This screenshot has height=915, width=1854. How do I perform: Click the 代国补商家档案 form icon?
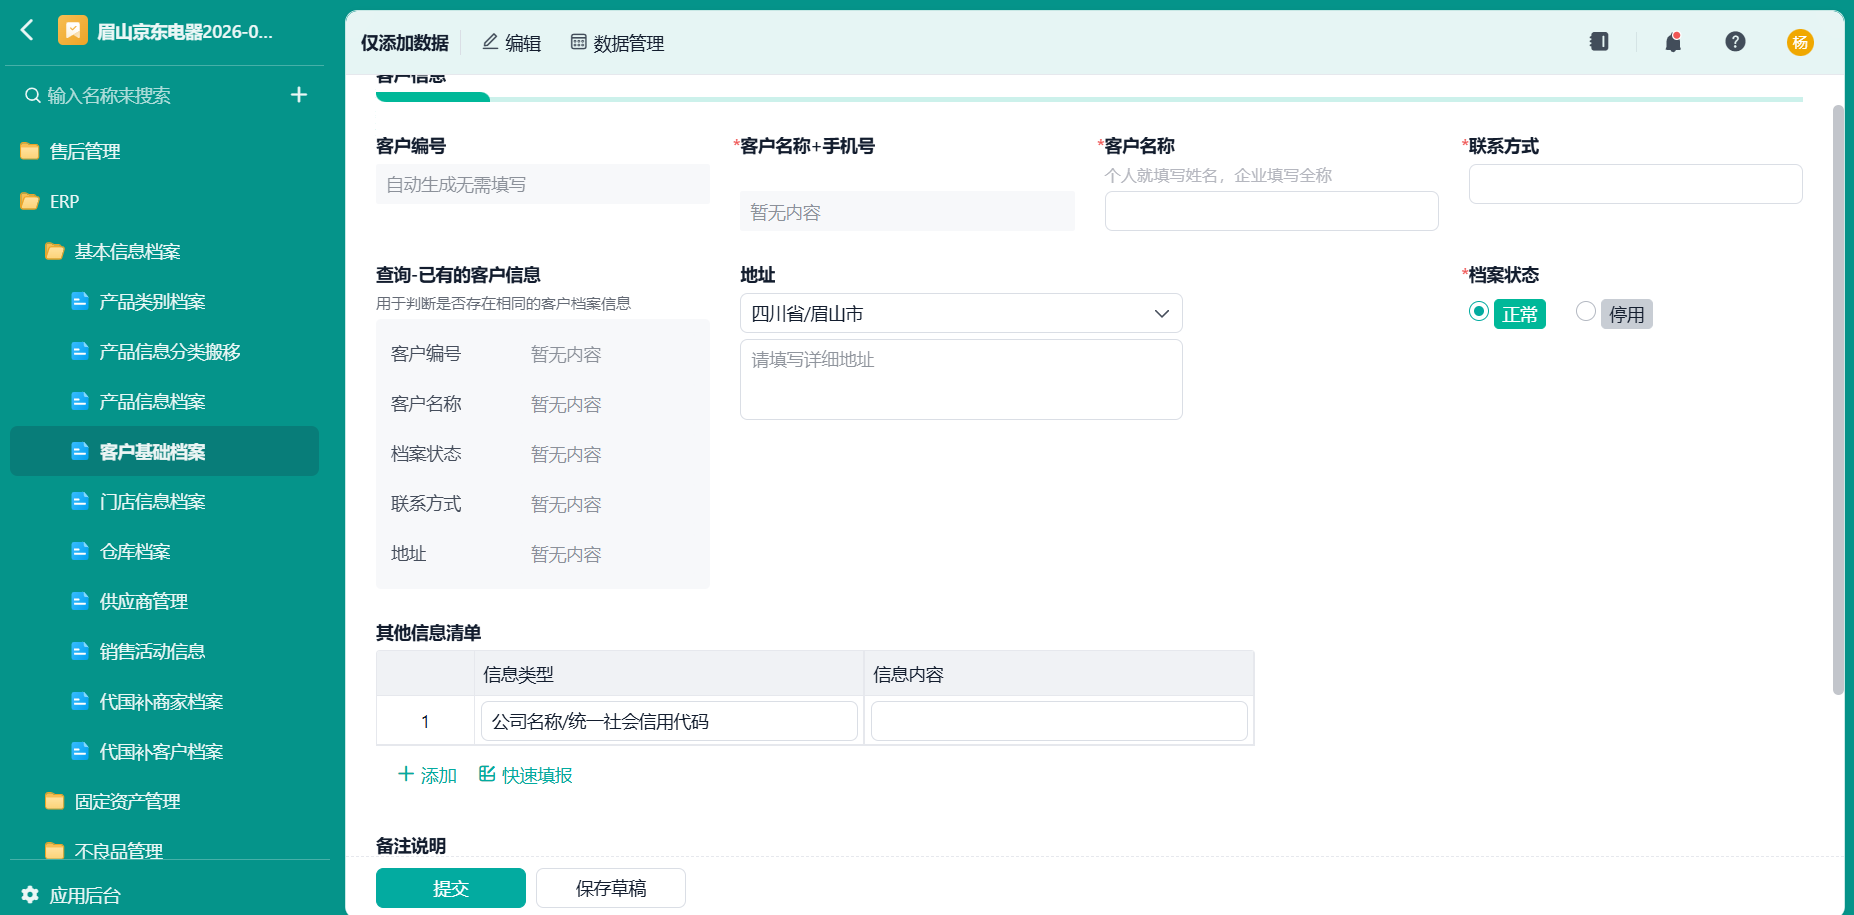pos(80,701)
